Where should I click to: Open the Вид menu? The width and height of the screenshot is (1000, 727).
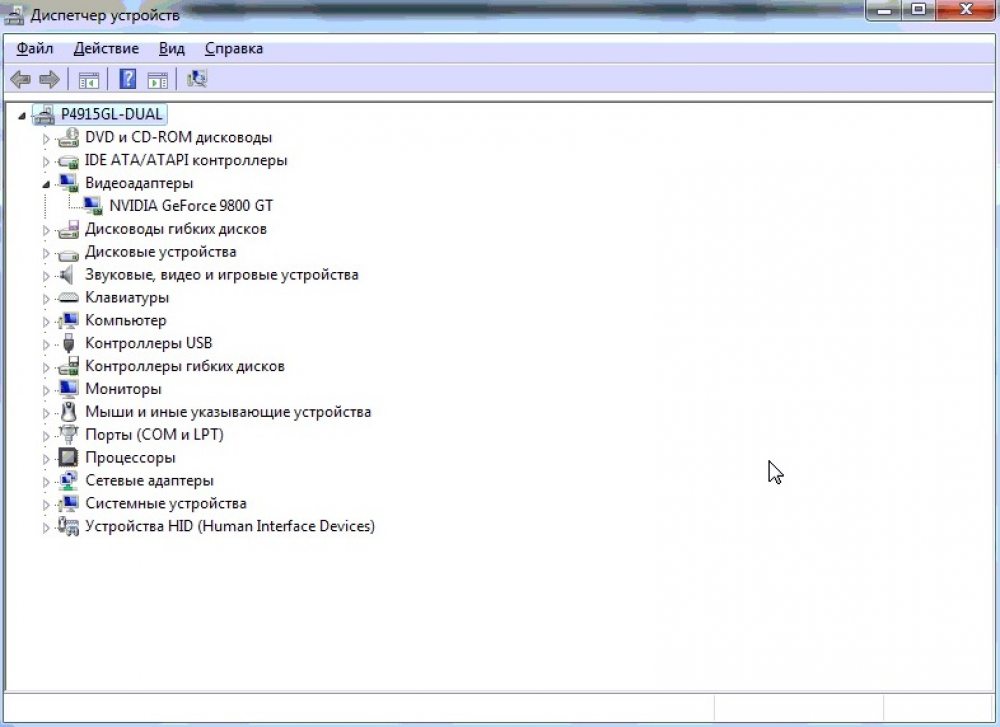pos(172,48)
